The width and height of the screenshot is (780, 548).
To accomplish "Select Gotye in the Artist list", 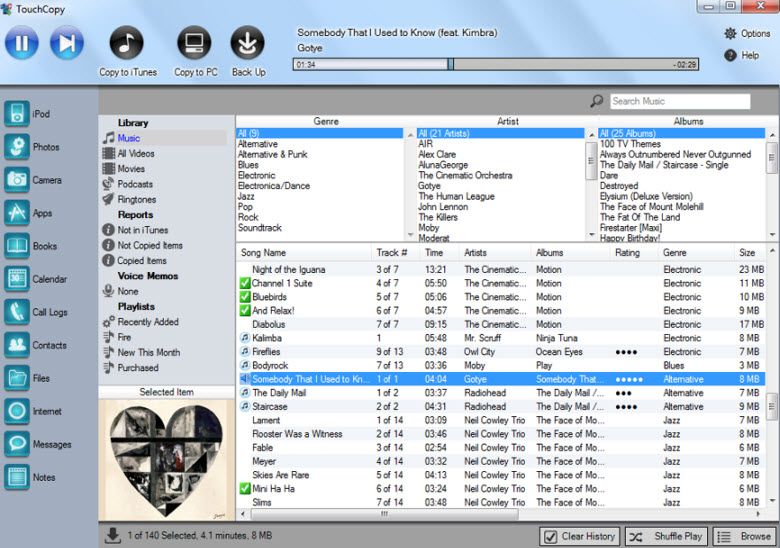I will (x=500, y=186).
